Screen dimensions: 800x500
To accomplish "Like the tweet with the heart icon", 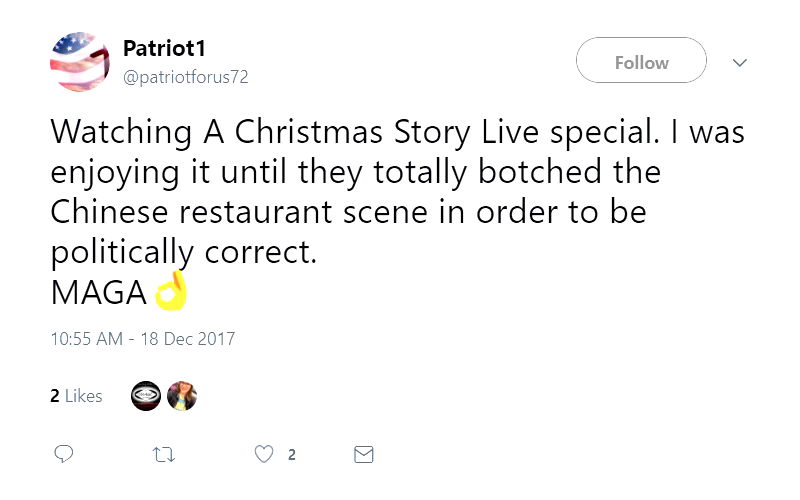I will coord(264,454).
